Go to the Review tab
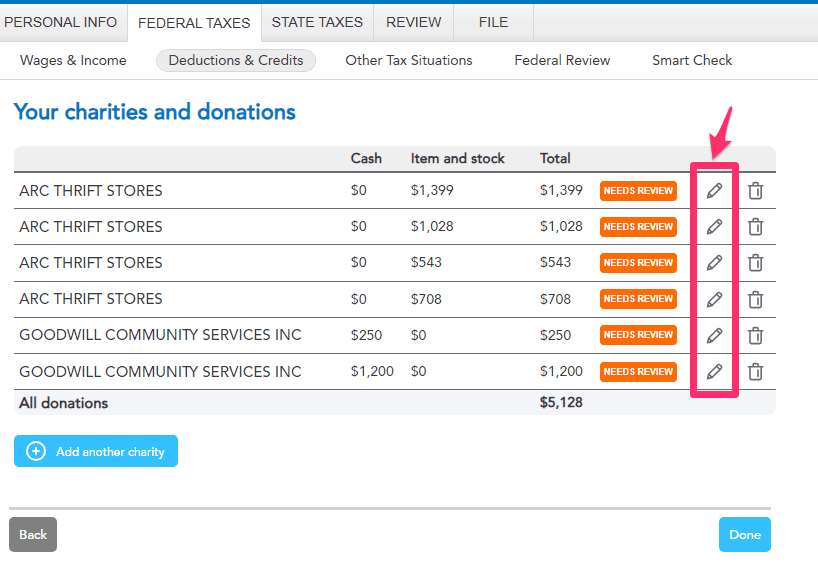 pyautogui.click(x=413, y=22)
